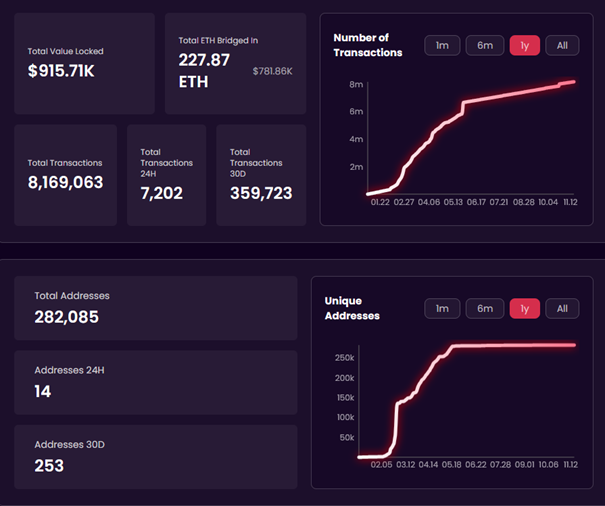Viewport: 605px width, 506px height.
Task: Click the active 1y button on Transactions chart
Action: point(524,45)
